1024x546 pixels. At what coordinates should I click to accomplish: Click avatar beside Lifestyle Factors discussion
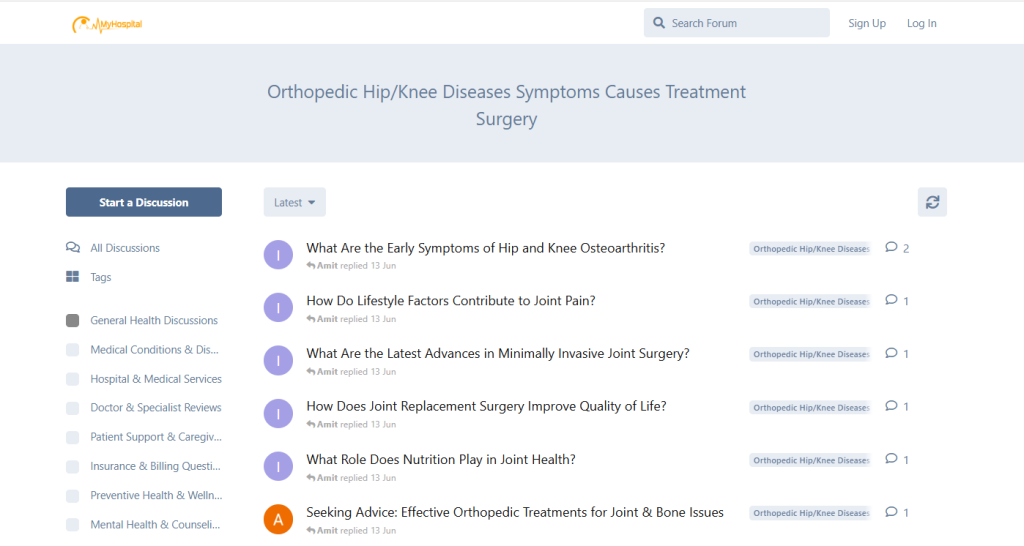click(278, 307)
